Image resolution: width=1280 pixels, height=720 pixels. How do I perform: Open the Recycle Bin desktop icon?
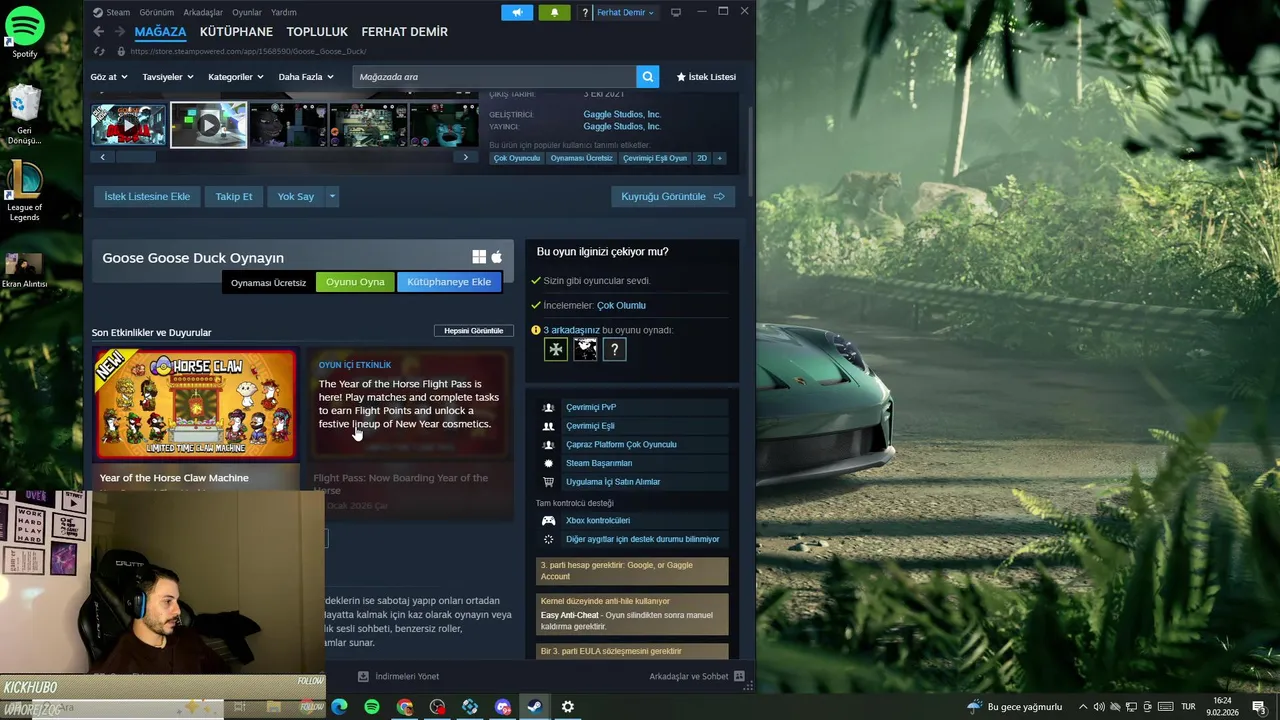coord(25,114)
